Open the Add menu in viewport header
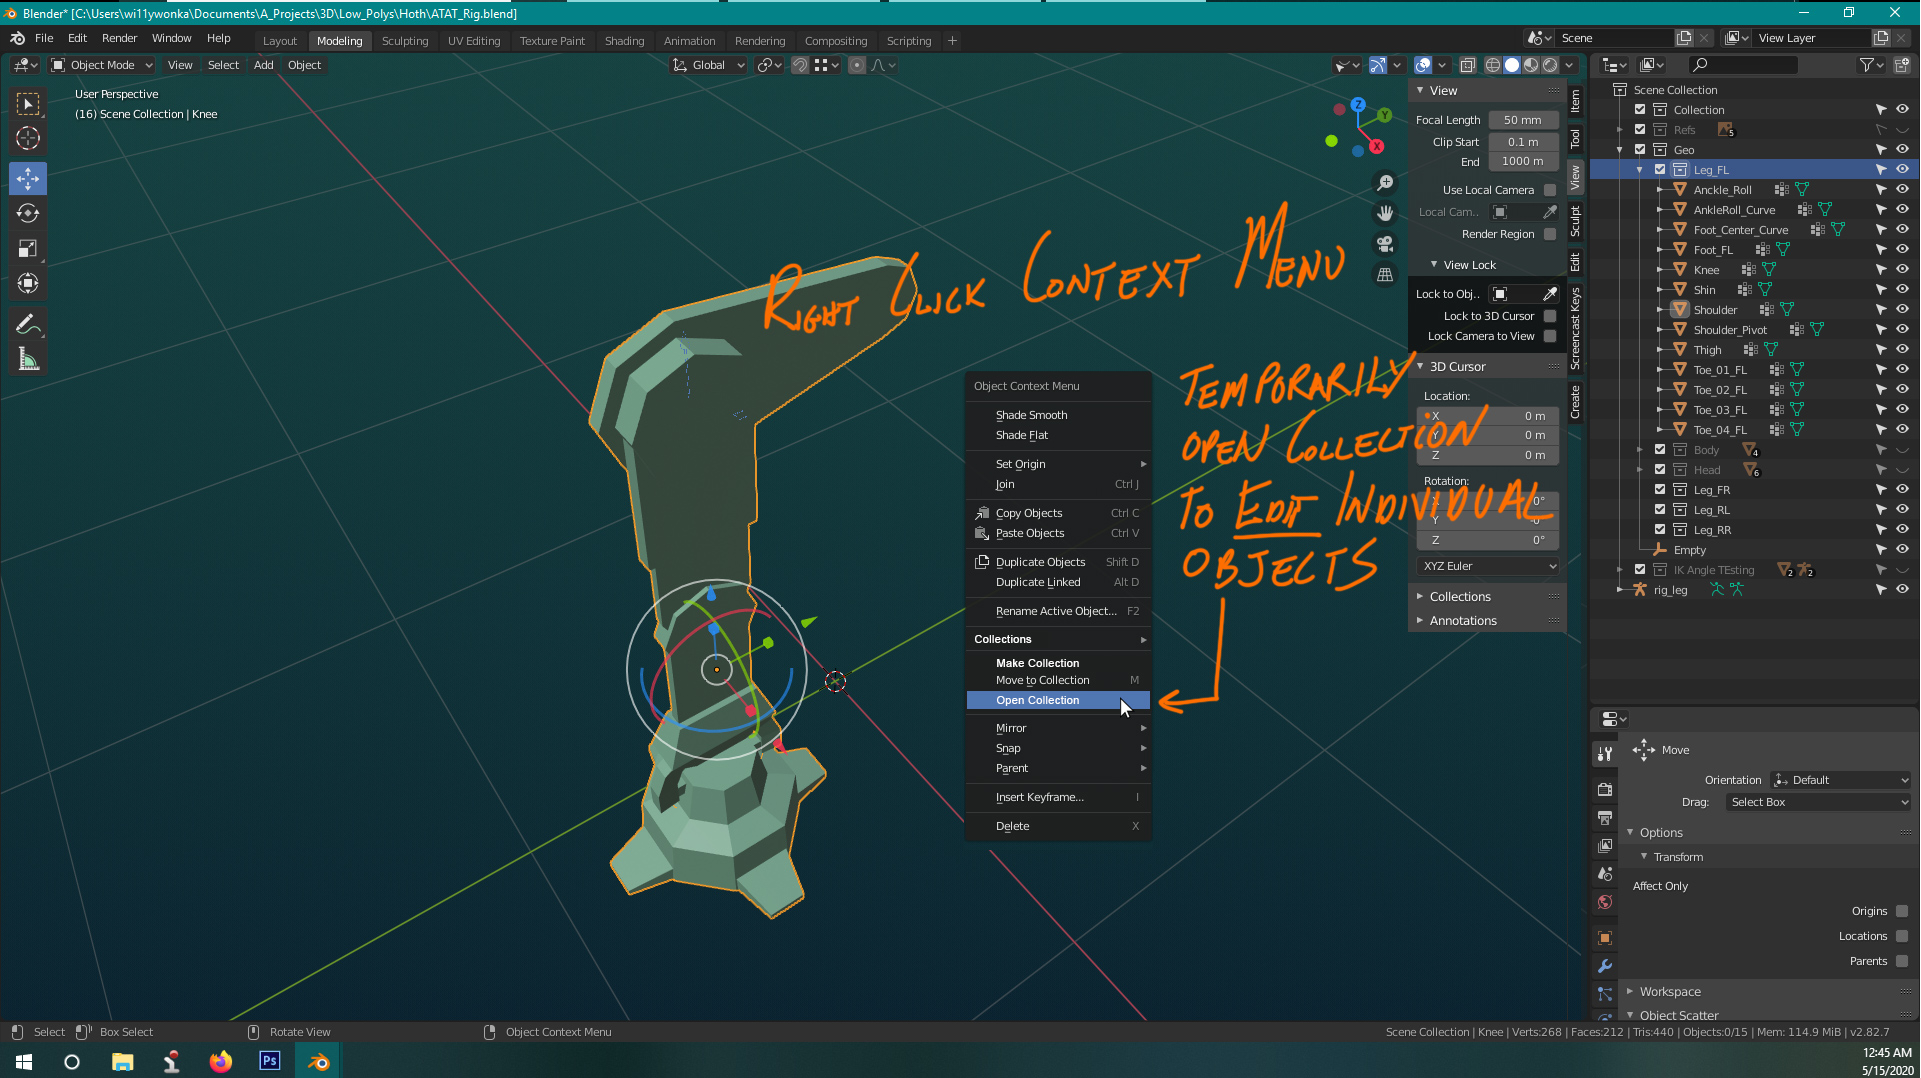Screen dimensions: 1921x1078 (263, 65)
